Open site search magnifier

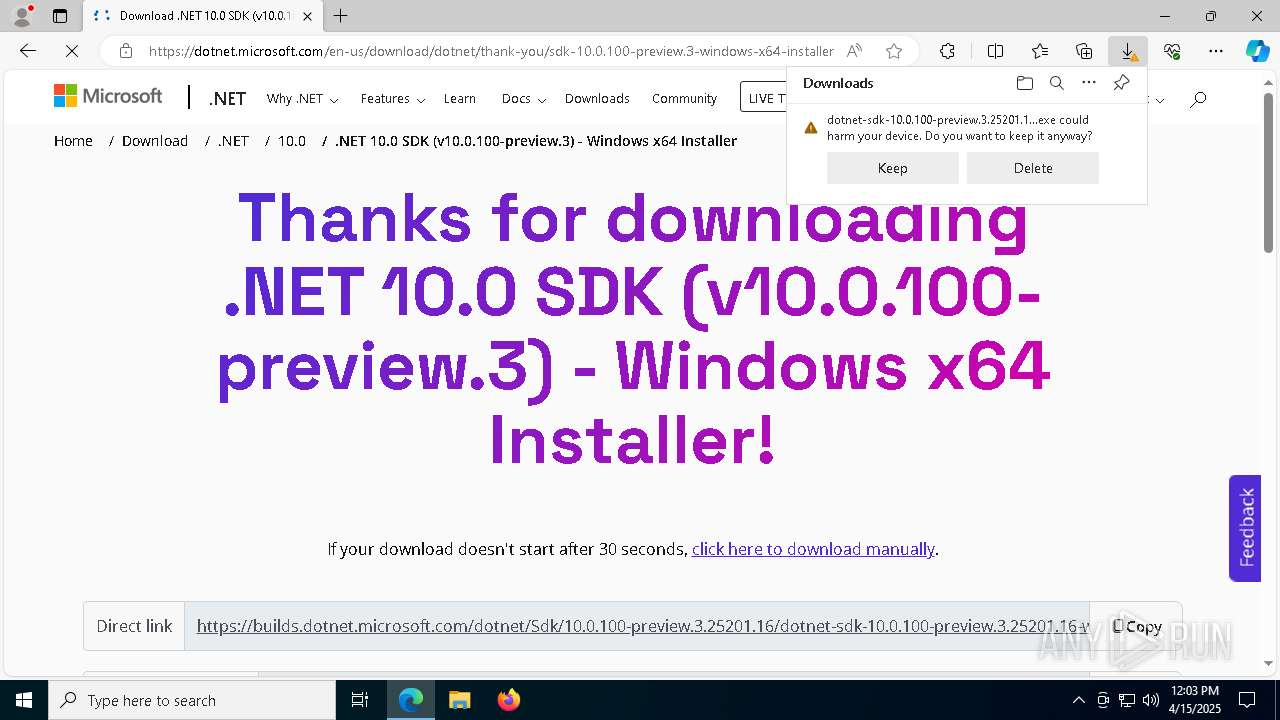point(1198,98)
